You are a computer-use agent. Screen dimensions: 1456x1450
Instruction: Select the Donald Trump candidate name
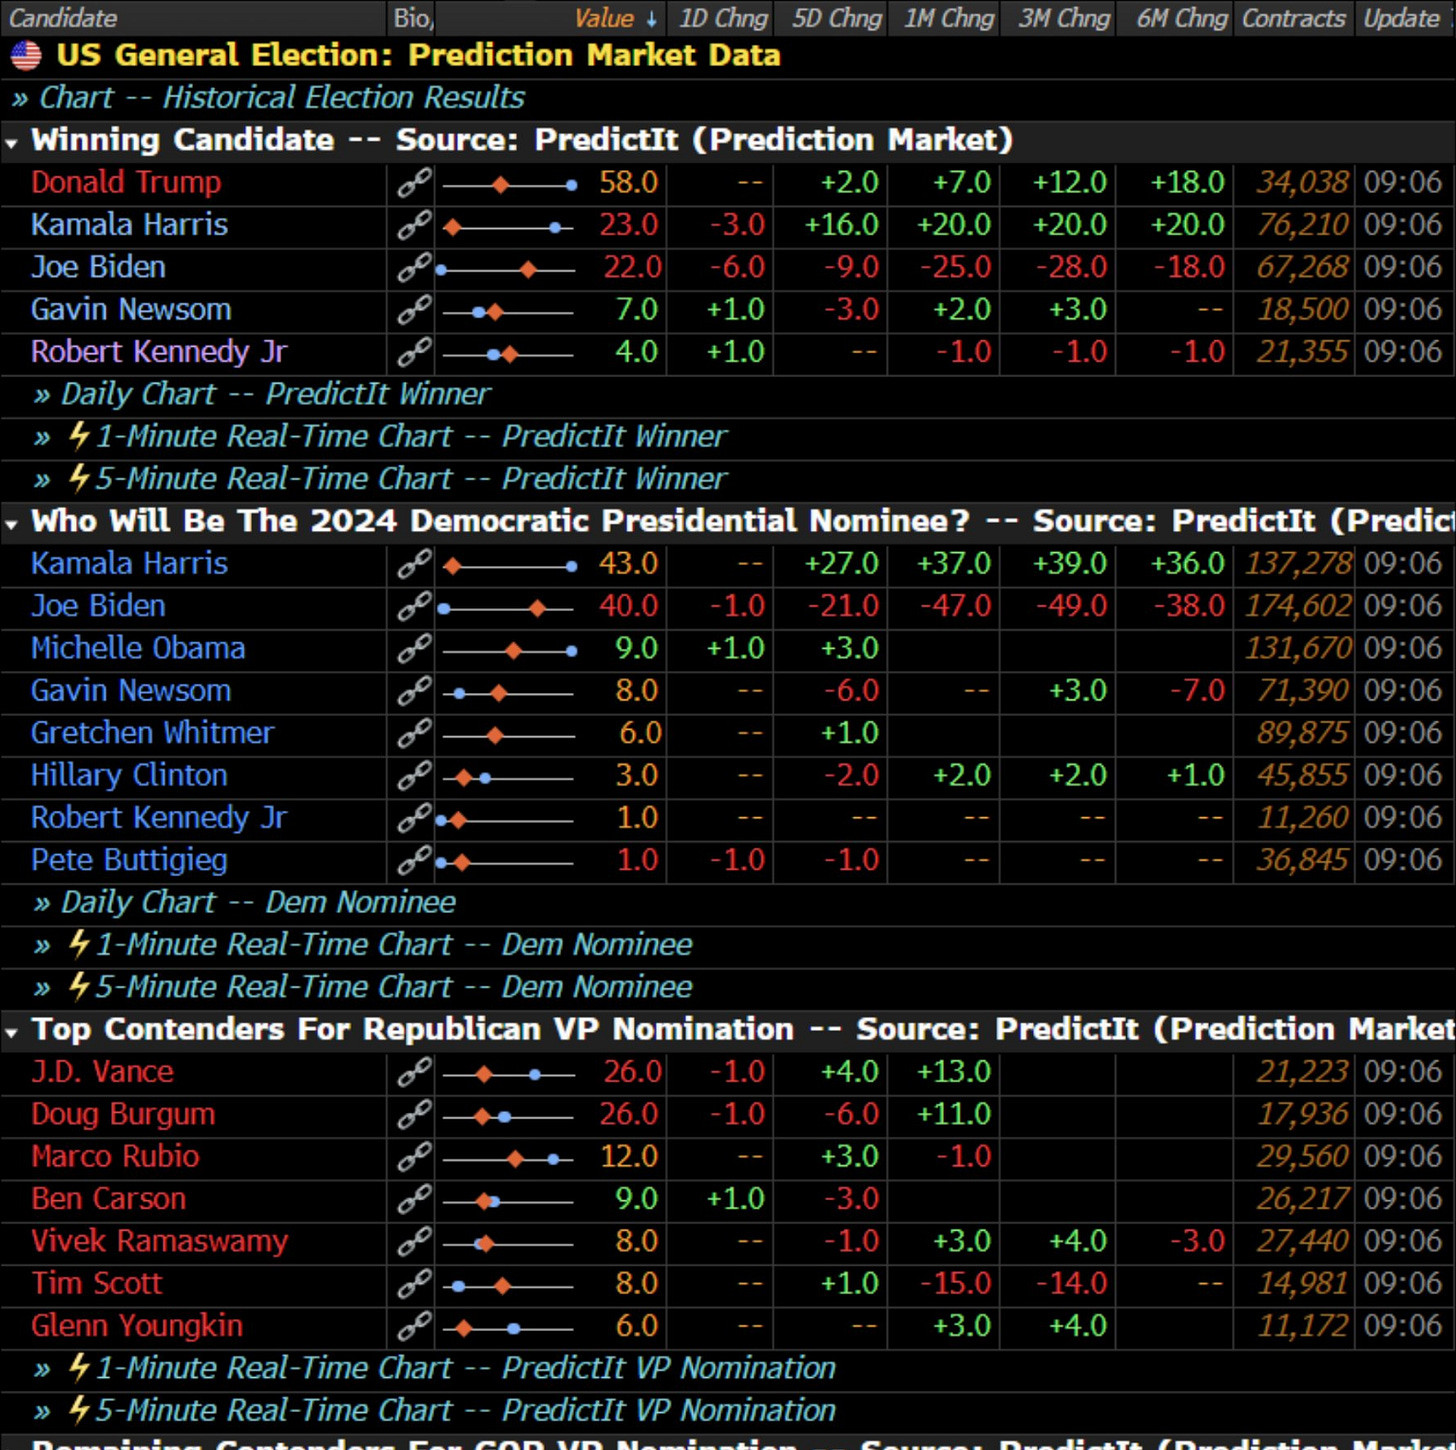pyautogui.click(x=126, y=182)
